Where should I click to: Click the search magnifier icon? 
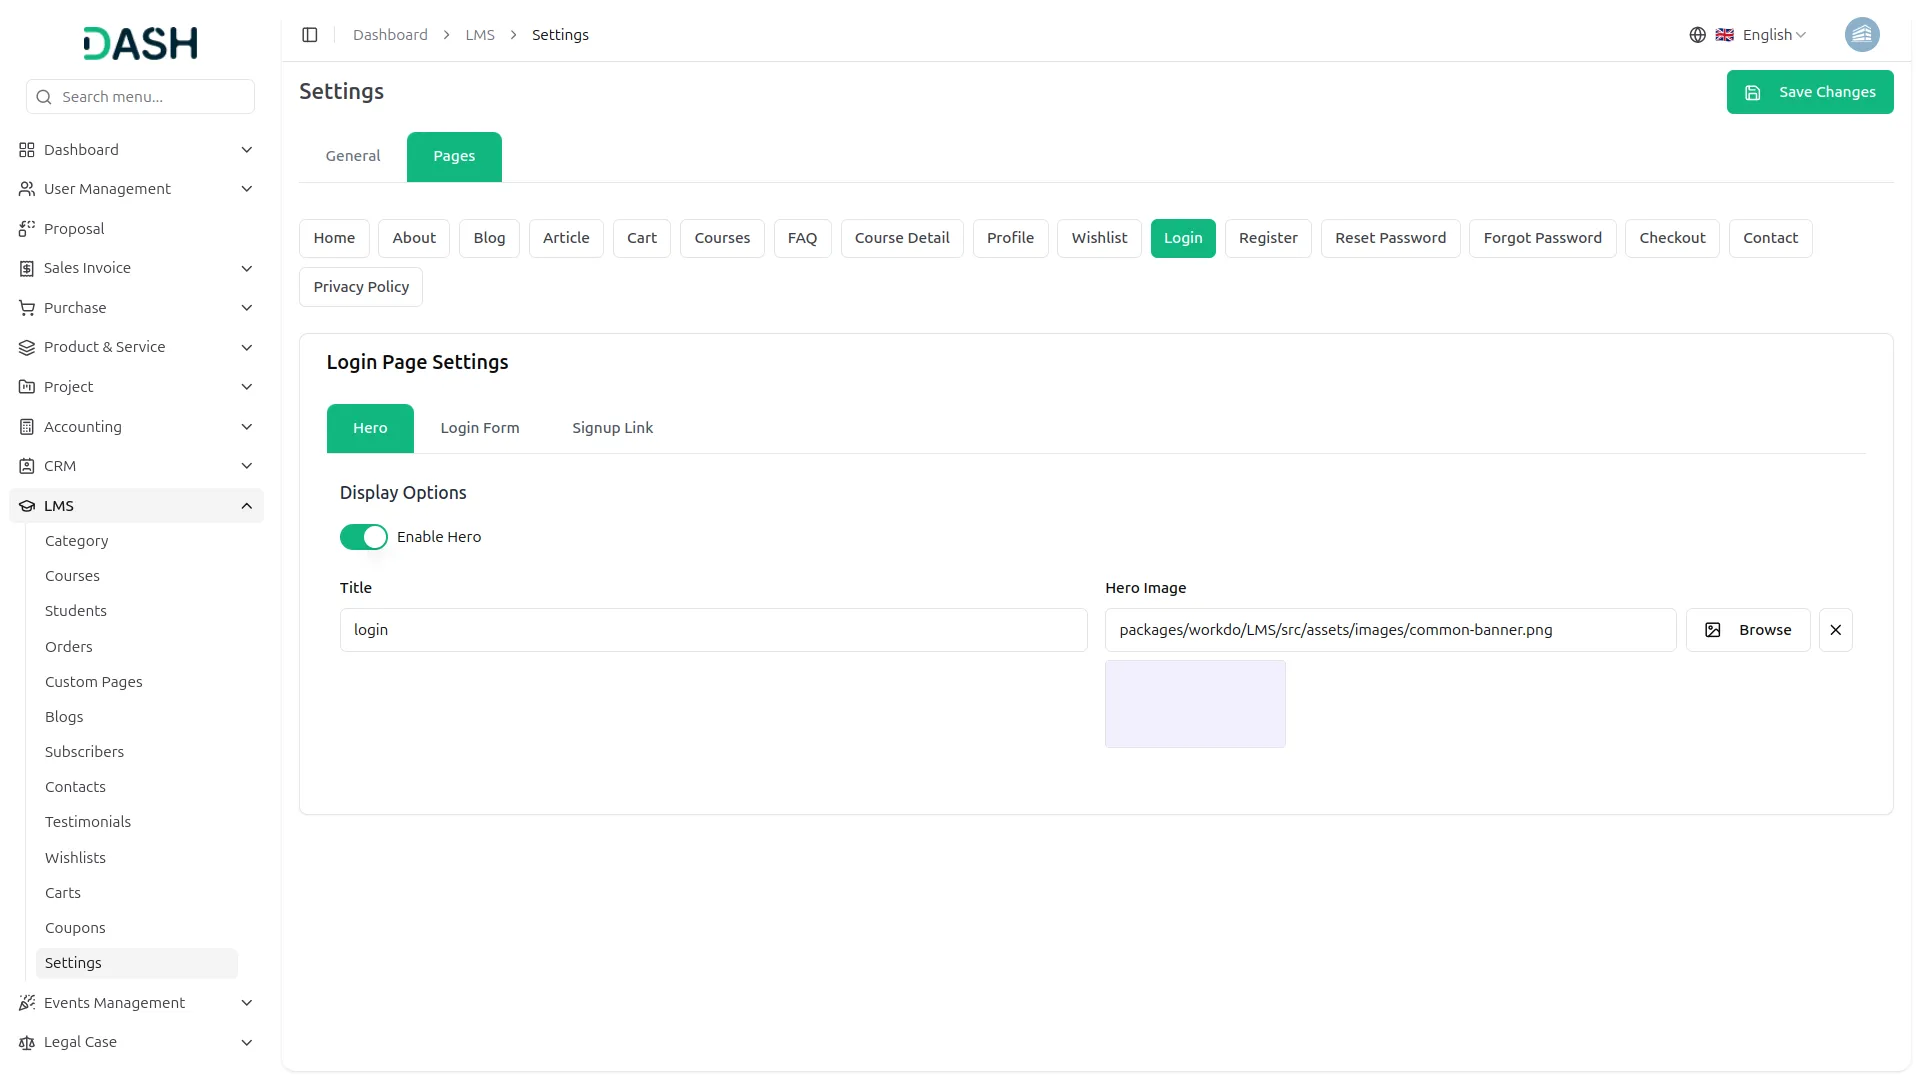click(44, 97)
